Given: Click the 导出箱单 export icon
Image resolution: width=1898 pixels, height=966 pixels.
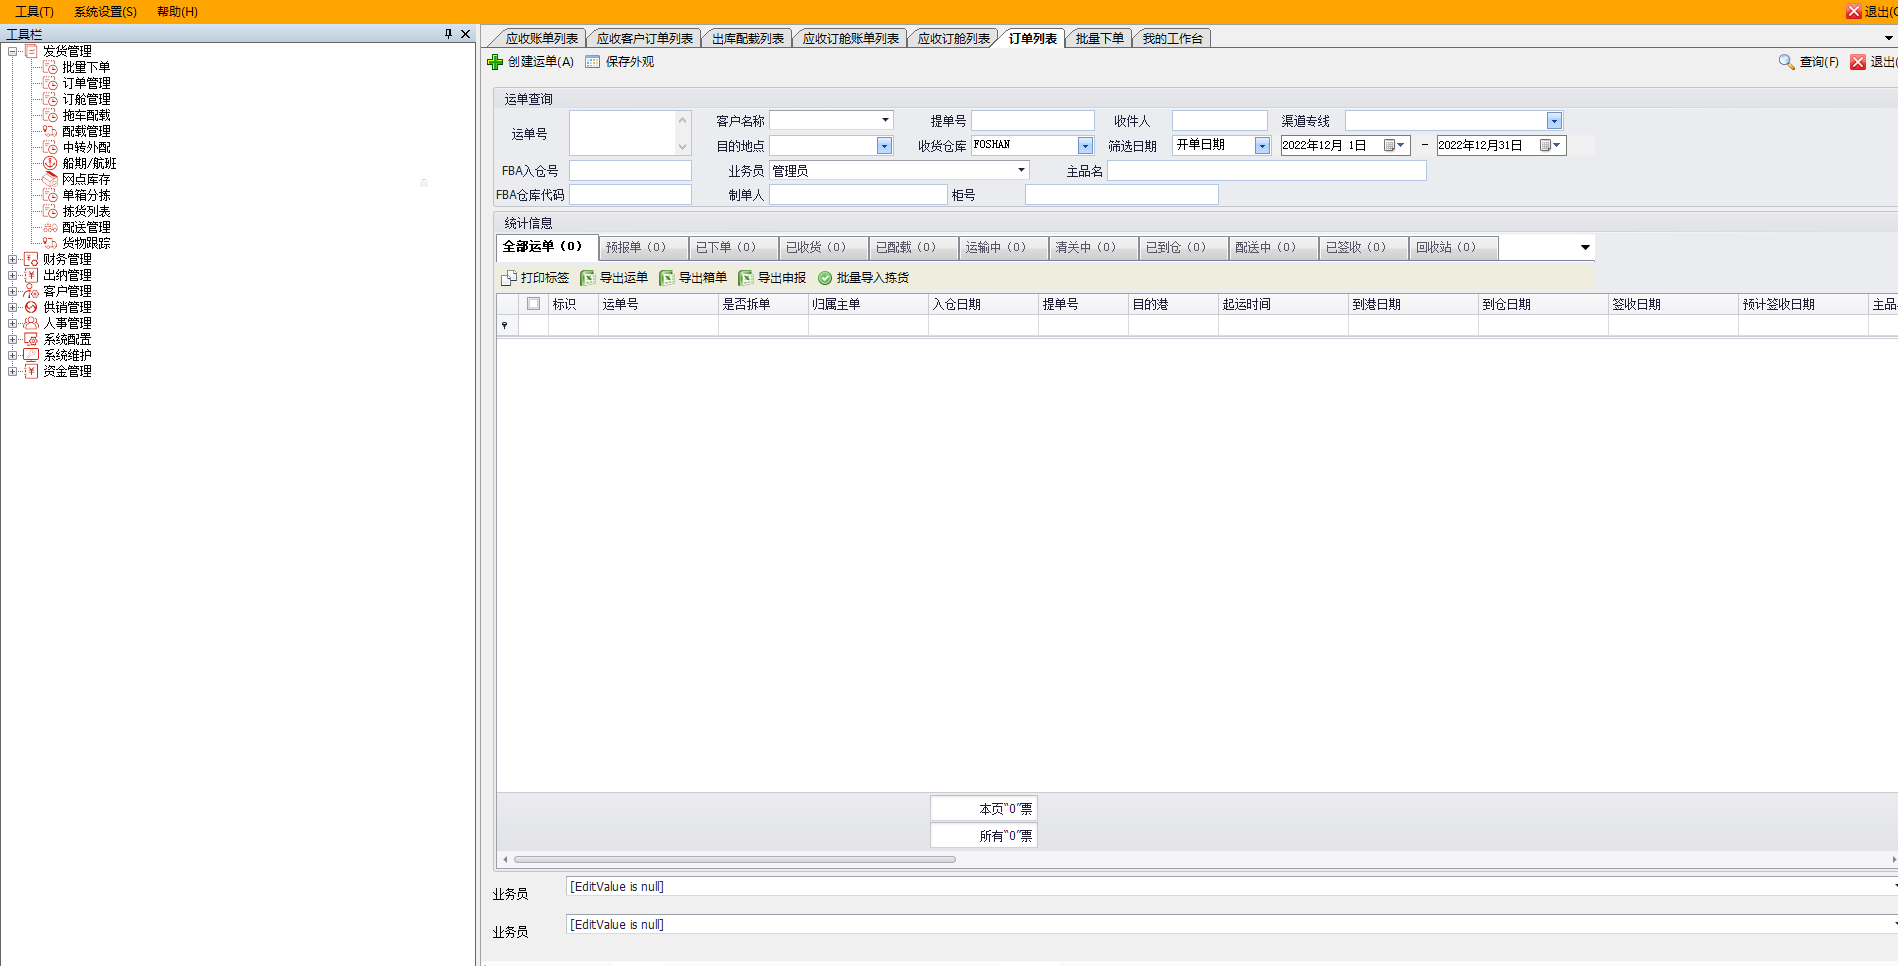Looking at the screenshot, I should 667,278.
